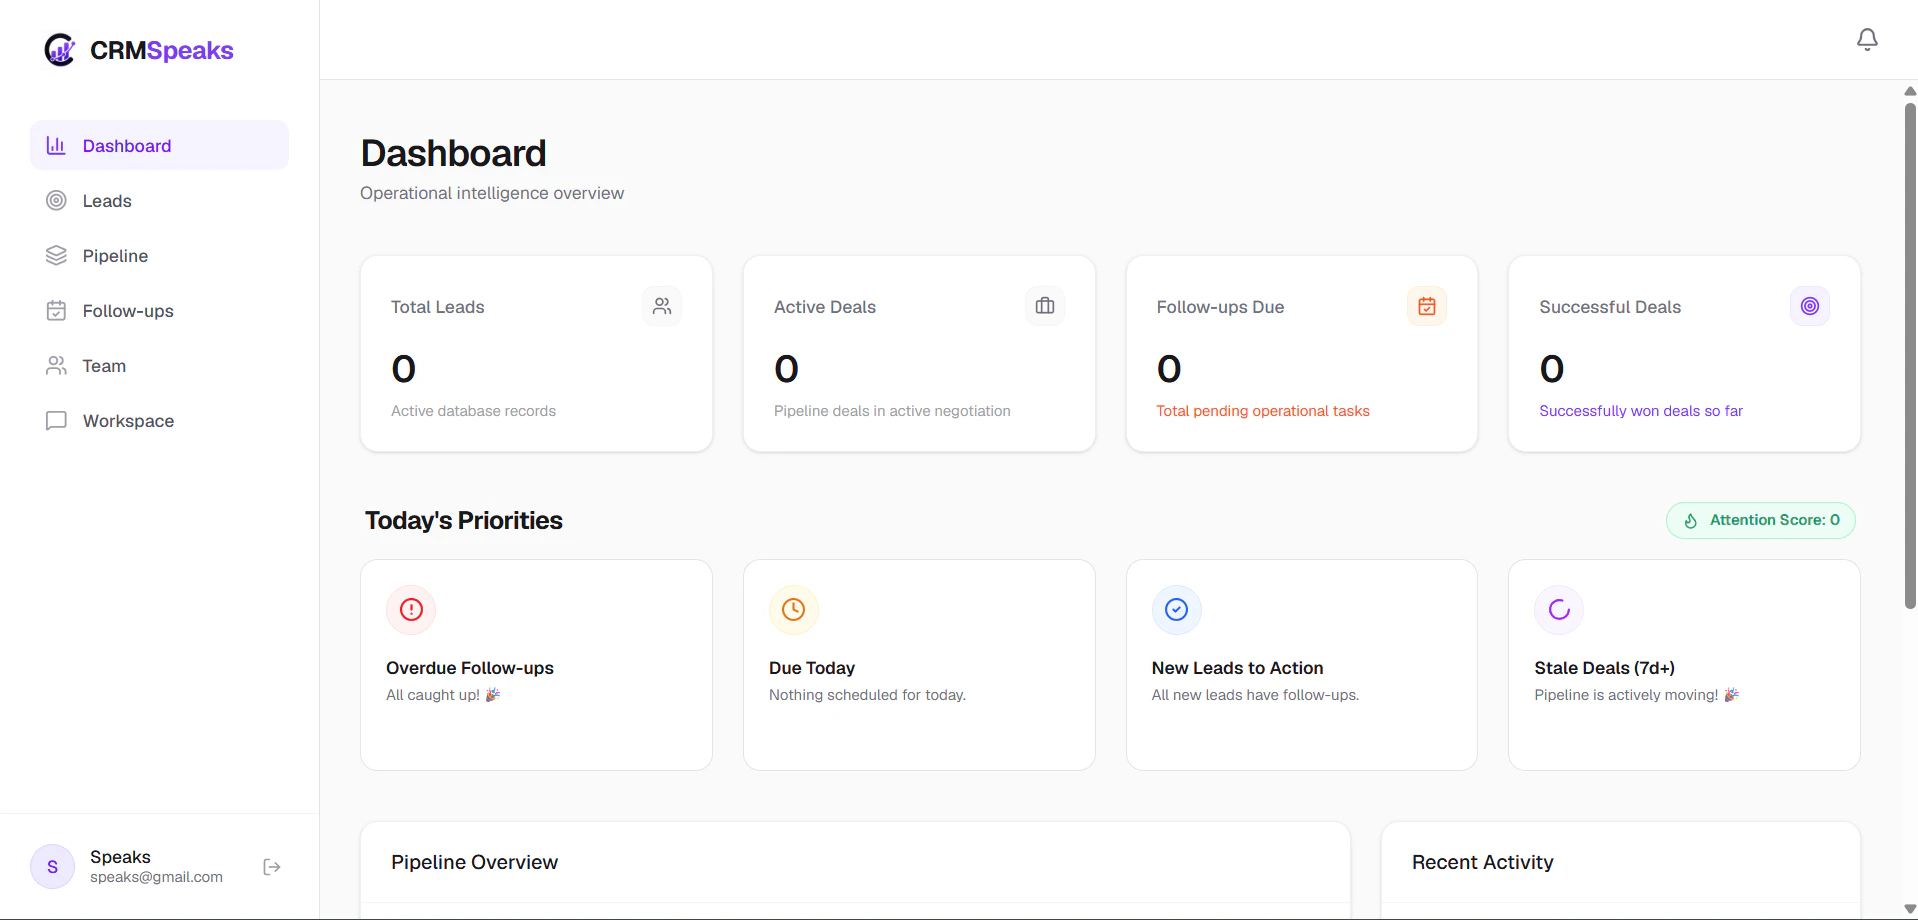Open the Stale Deals (7d+) card

(1684, 665)
